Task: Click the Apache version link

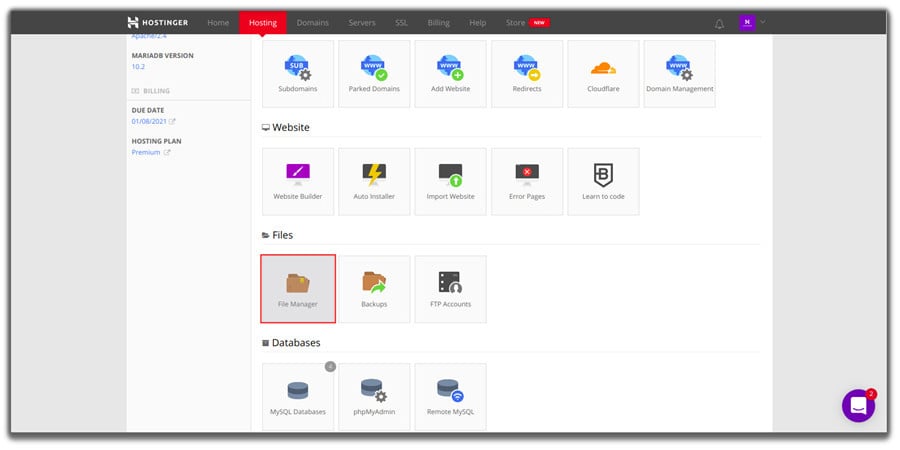Action: pos(148,36)
